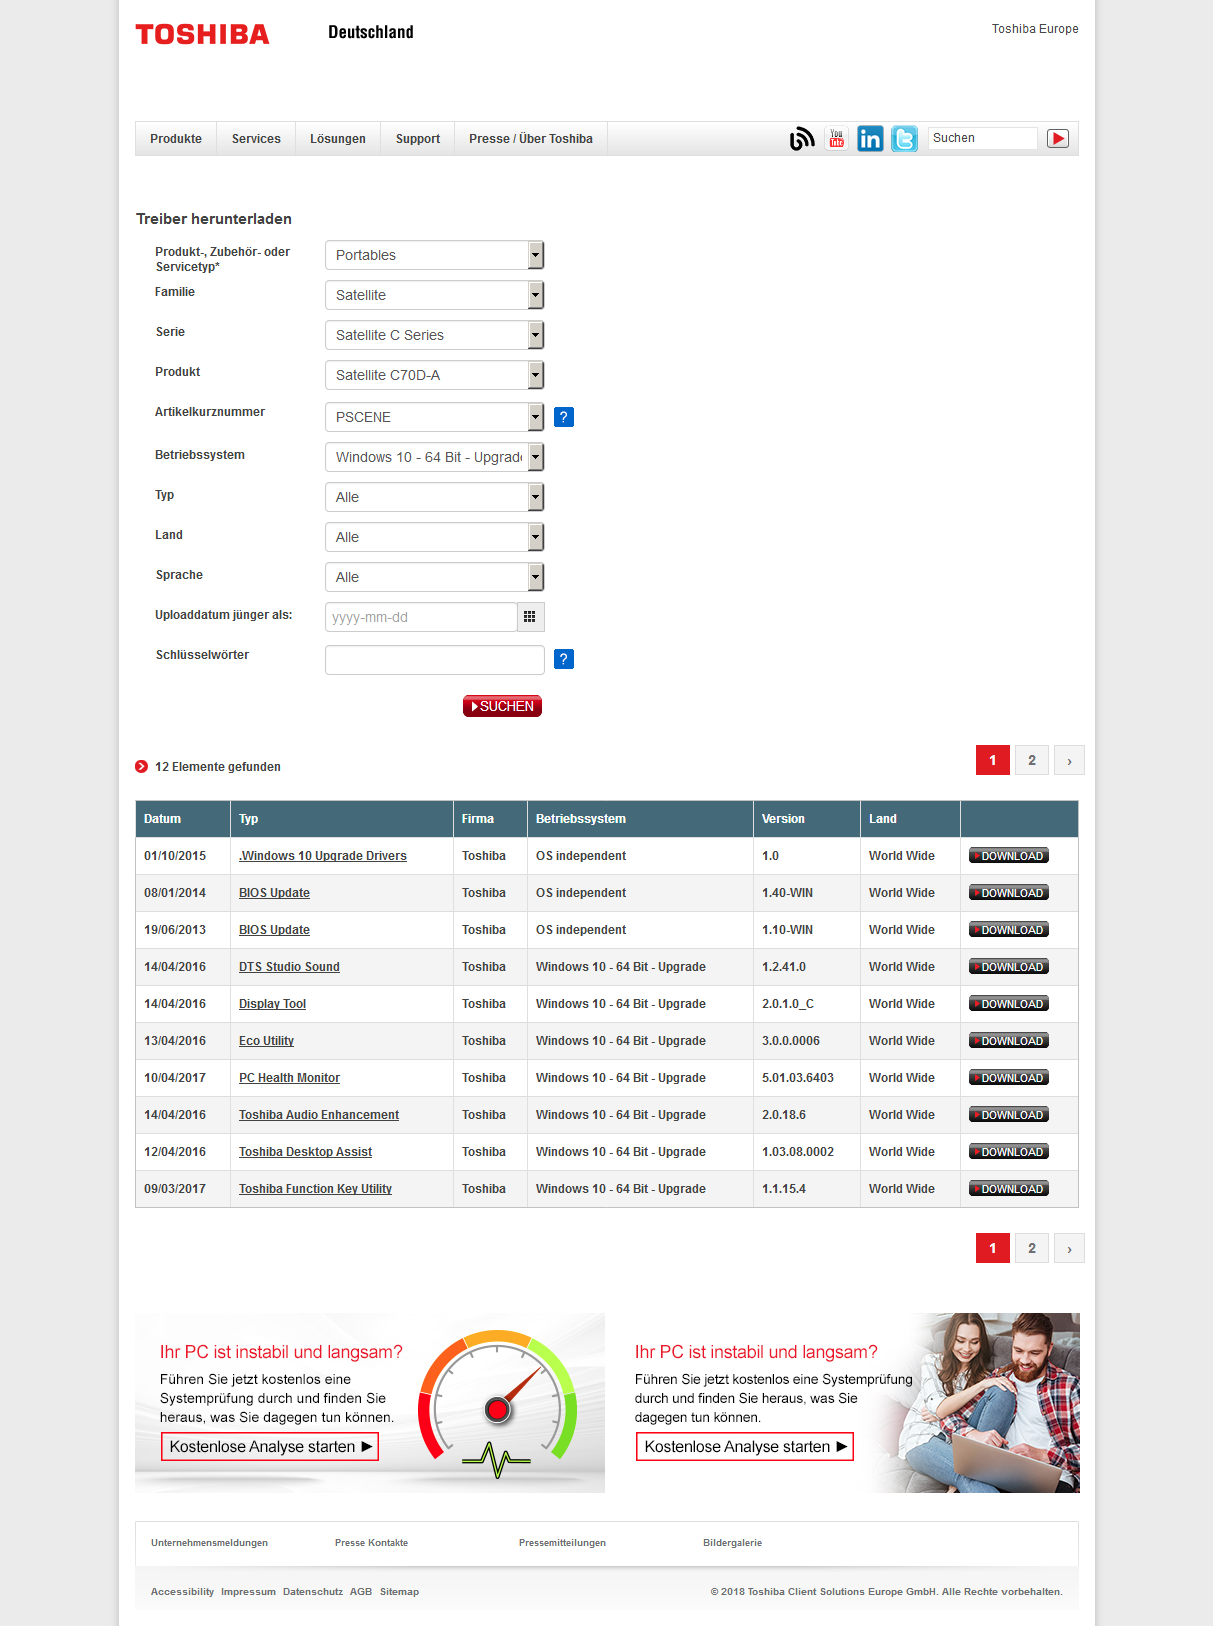This screenshot has height=1626, width=1213.
Task: Open the date picker calendar icon
Action: [530, 617]
